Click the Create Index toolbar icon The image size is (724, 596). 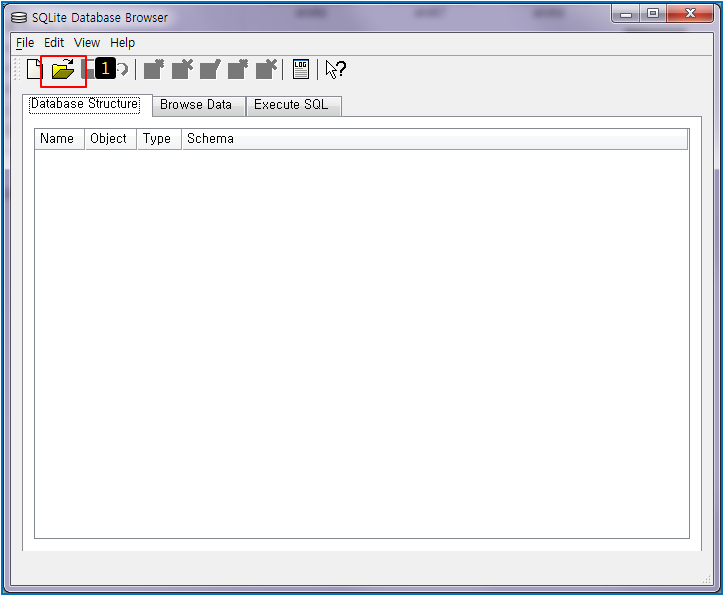(x=238, y=69)
